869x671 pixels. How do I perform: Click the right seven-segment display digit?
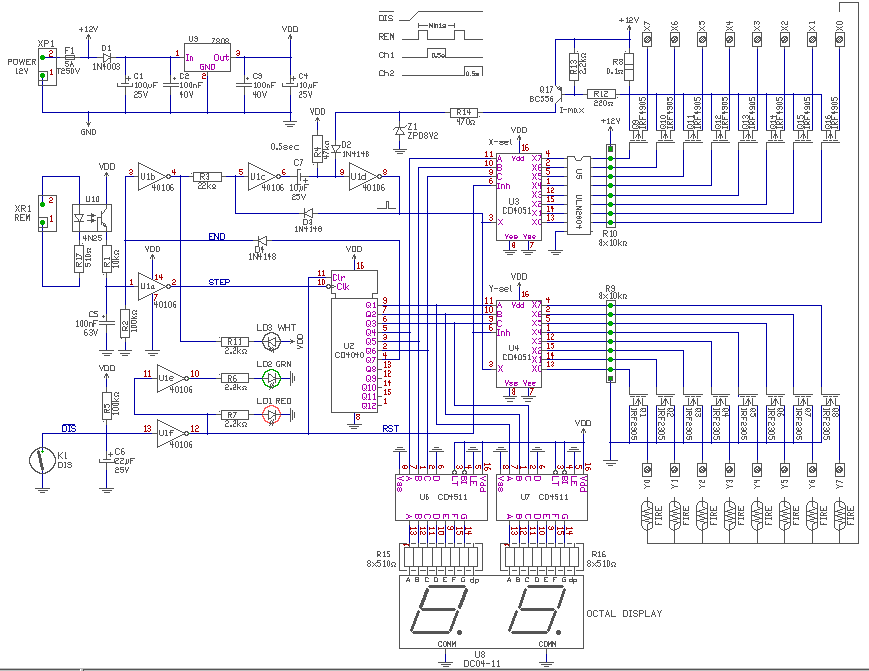coord(538,609)
